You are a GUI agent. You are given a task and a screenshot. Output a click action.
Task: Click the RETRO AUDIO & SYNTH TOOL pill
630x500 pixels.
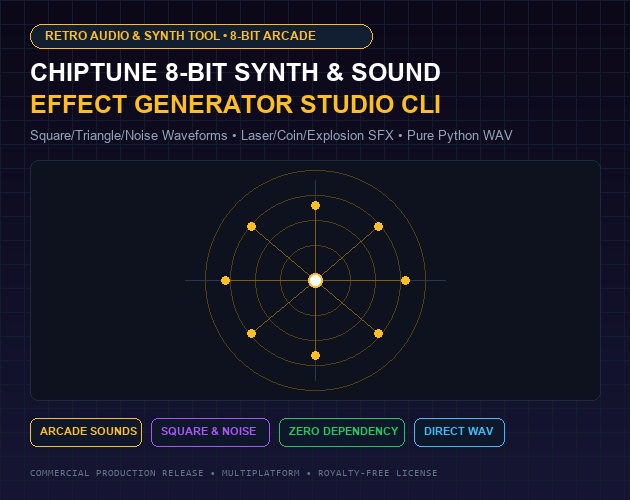(x=201, y=36)
